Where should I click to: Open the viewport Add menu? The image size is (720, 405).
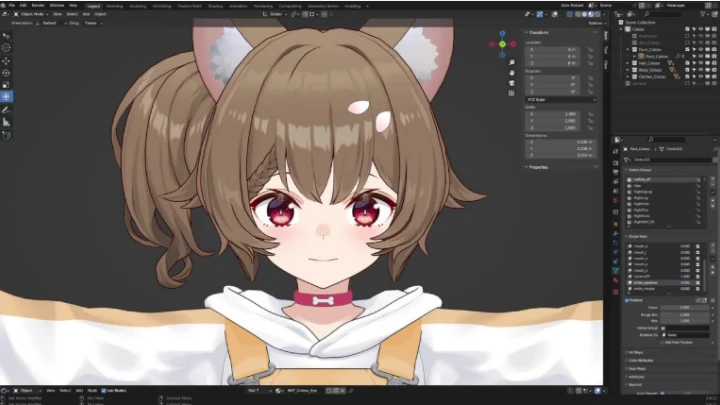click(x=86, y=14)
